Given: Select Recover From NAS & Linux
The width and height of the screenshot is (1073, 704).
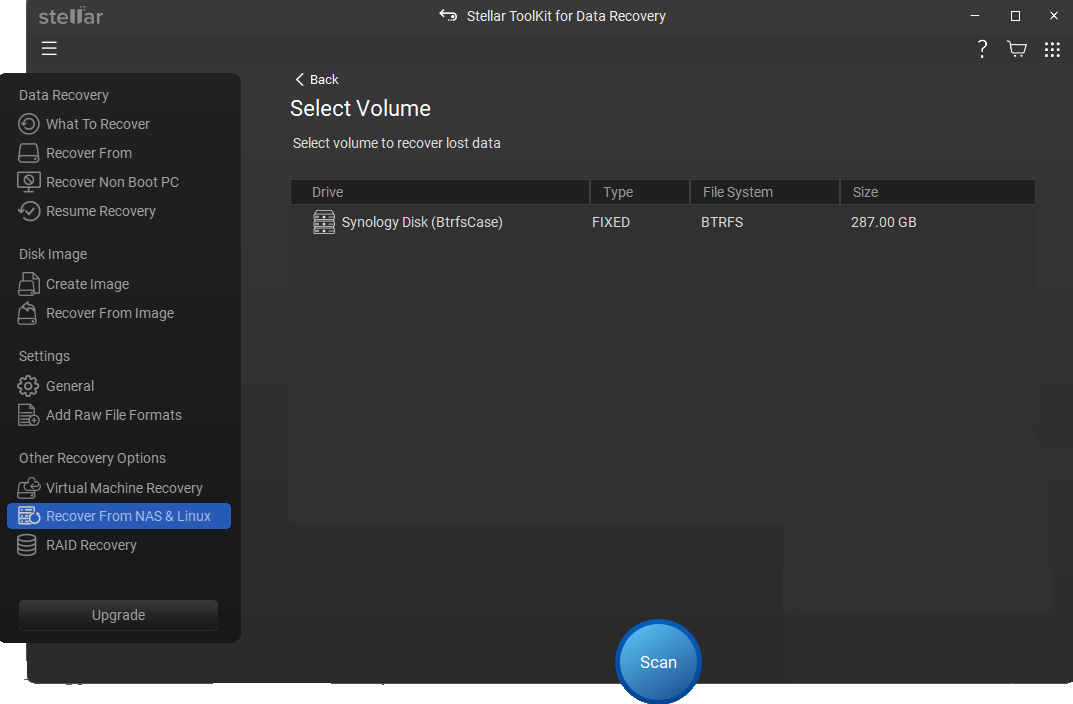Looking at the screenshot, I should click(128, 516).
